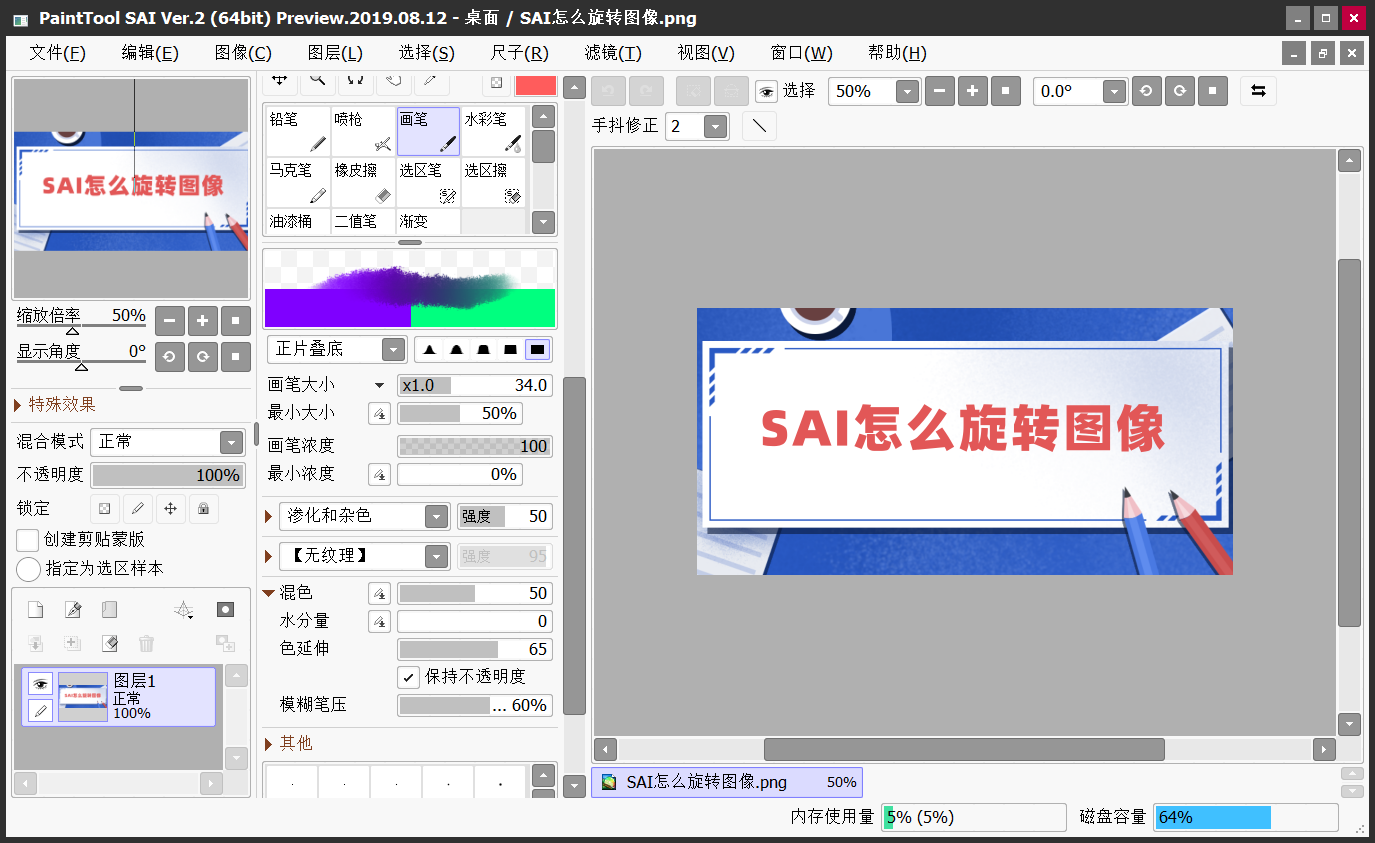Select the 画笔 brush tool

tap(428, 131)
